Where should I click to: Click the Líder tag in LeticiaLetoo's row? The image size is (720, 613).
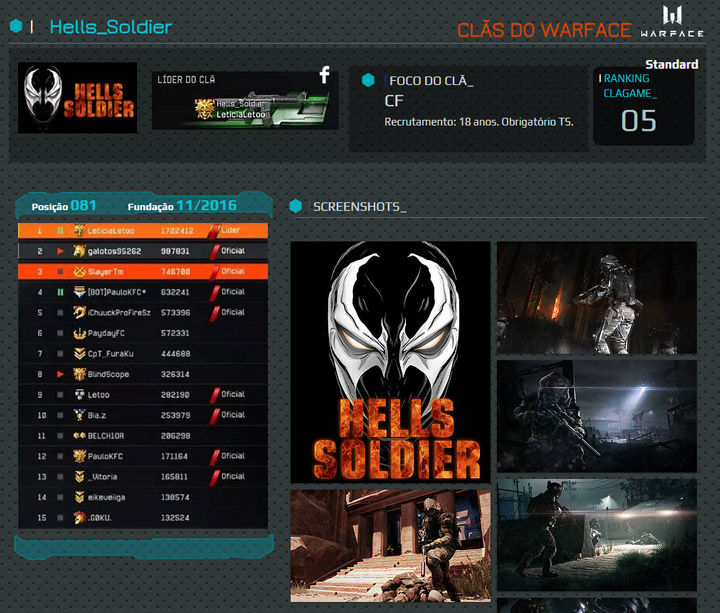tap(231, 230)
